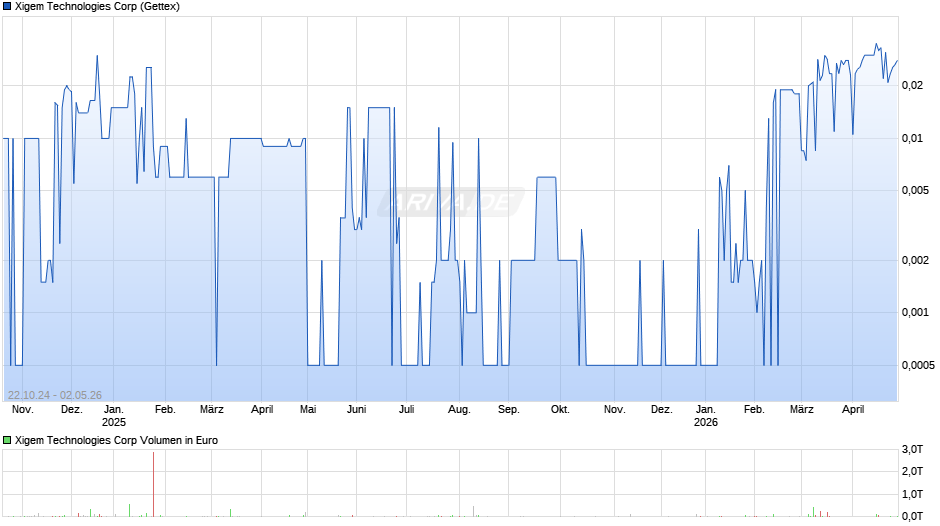Click the green legend square for Volumen
The height and width of the screenshot is (526, 940).
point(7,440)
